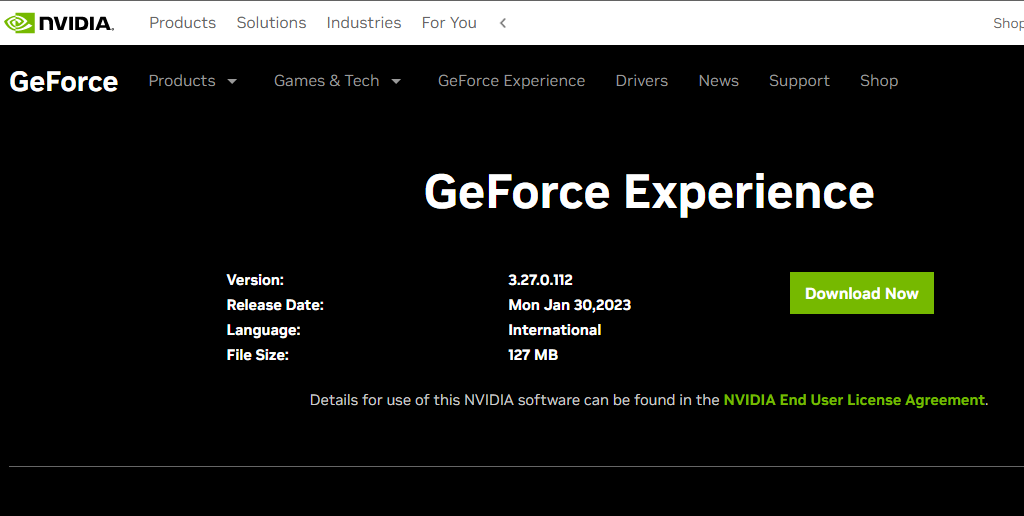The height and width of the screenshot is (516, 1024).
Task: Expand the Games & Tech dropdown
Action: [338, 81]
